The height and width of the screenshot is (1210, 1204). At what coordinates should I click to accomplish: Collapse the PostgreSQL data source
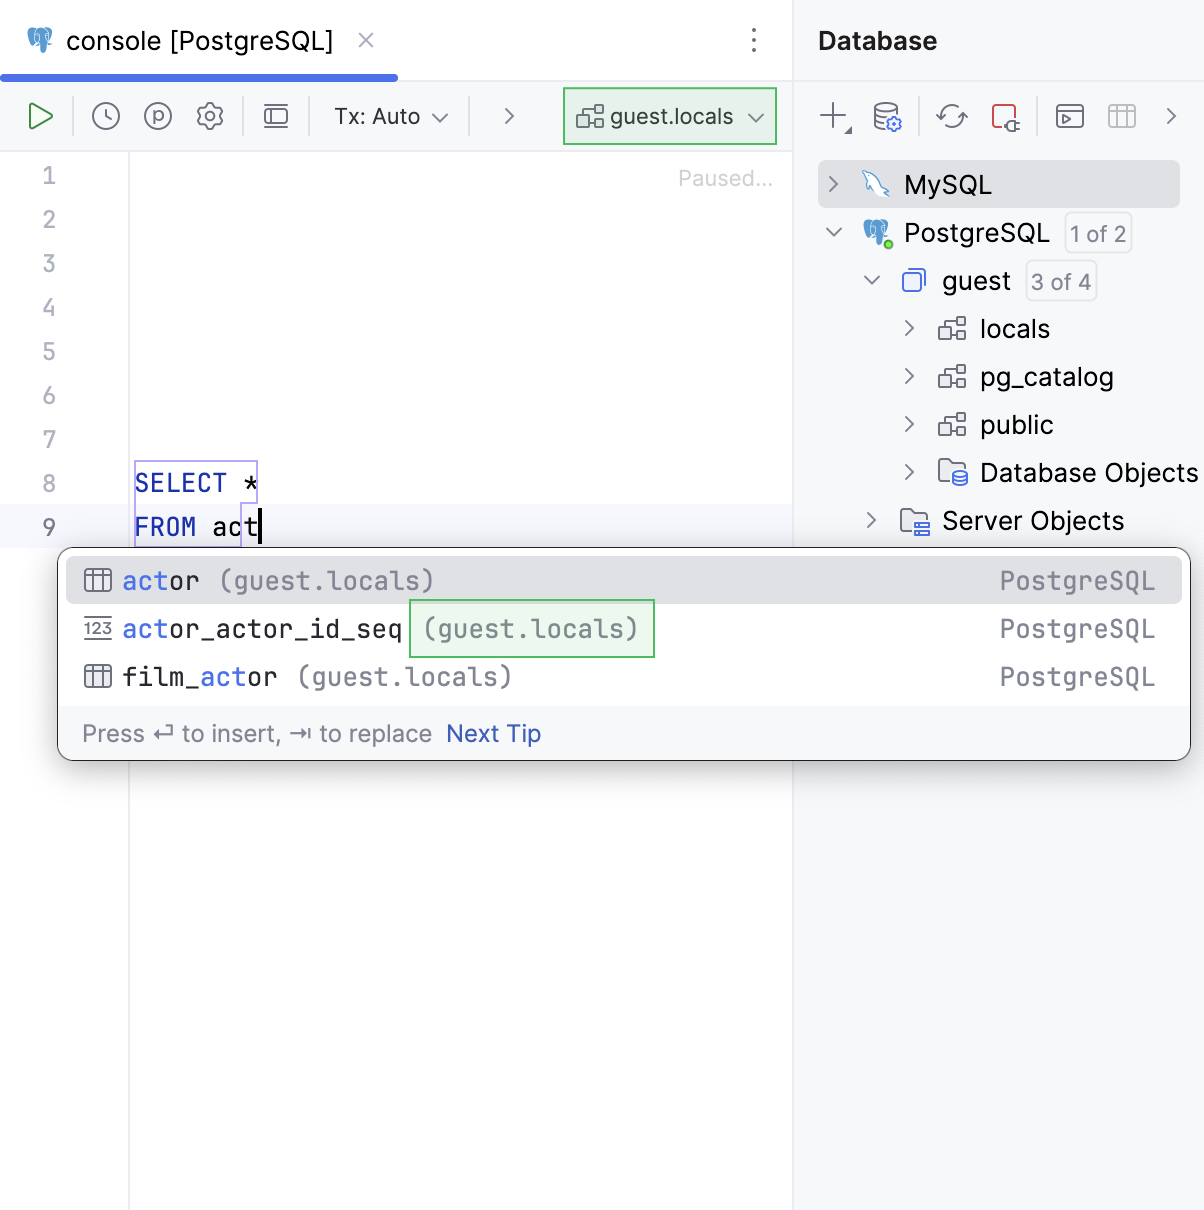[834, 232]
